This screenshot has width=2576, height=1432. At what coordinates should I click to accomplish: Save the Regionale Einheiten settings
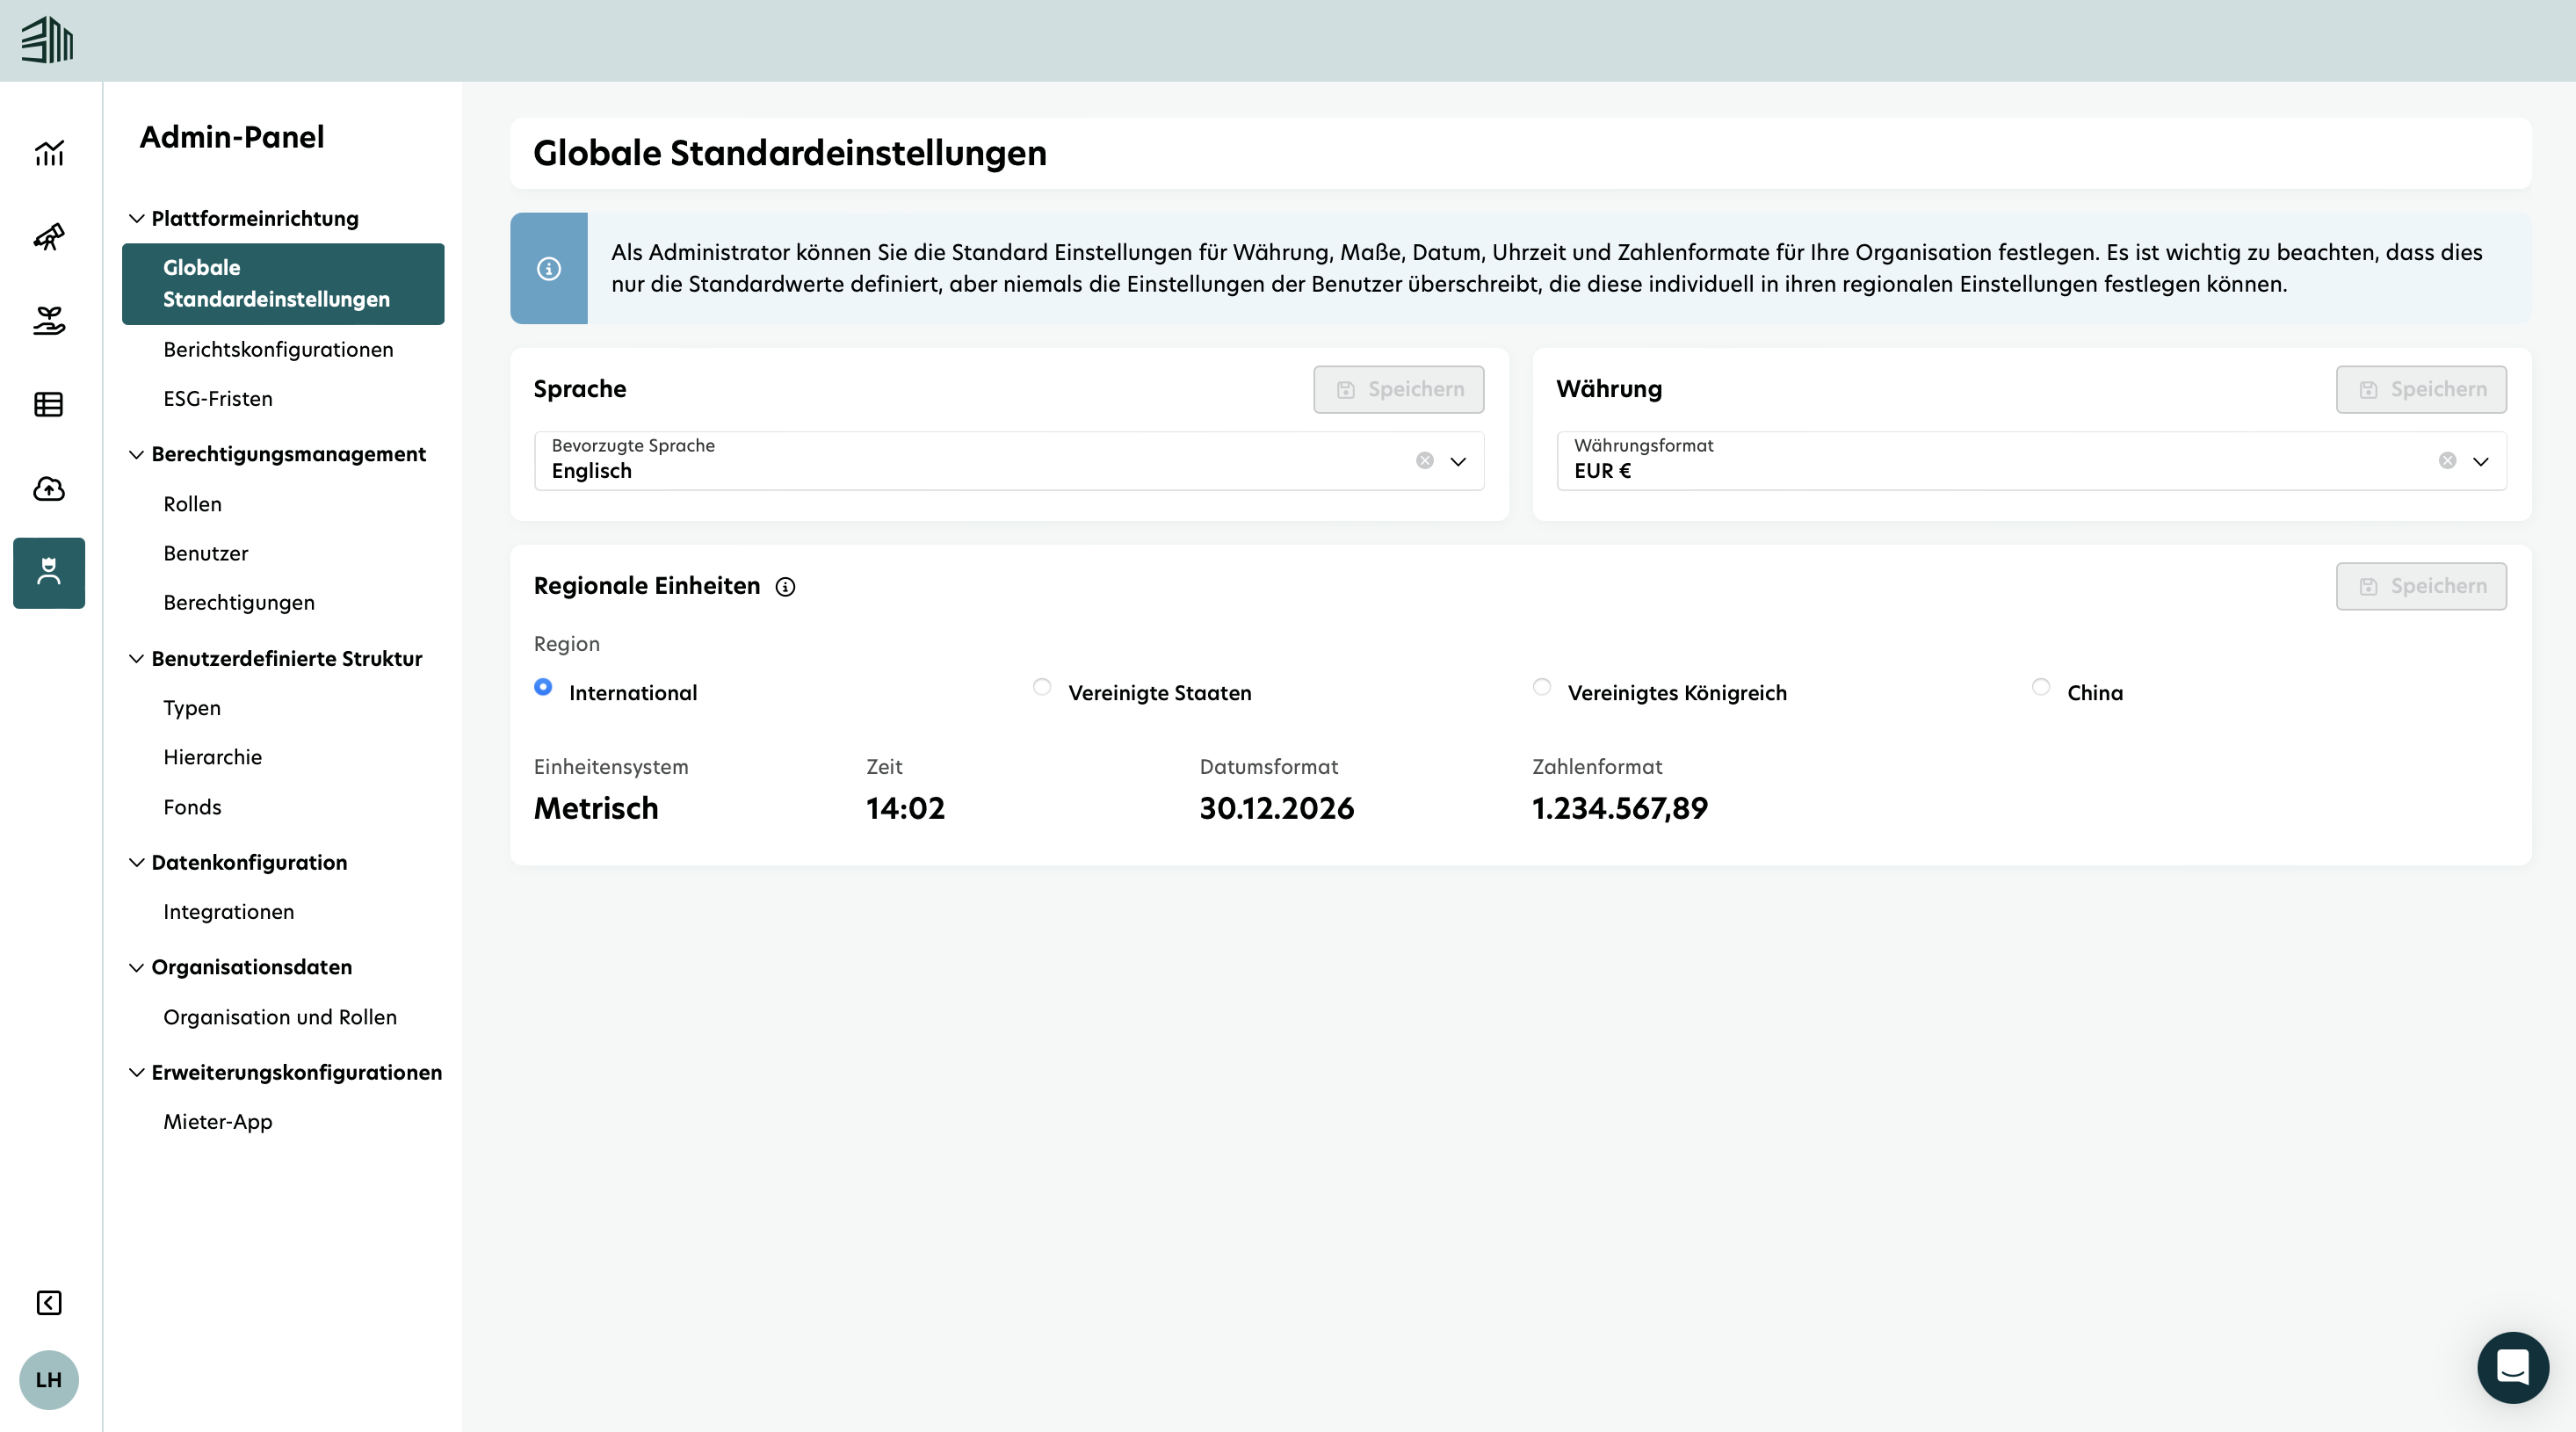click(2421, 586)
